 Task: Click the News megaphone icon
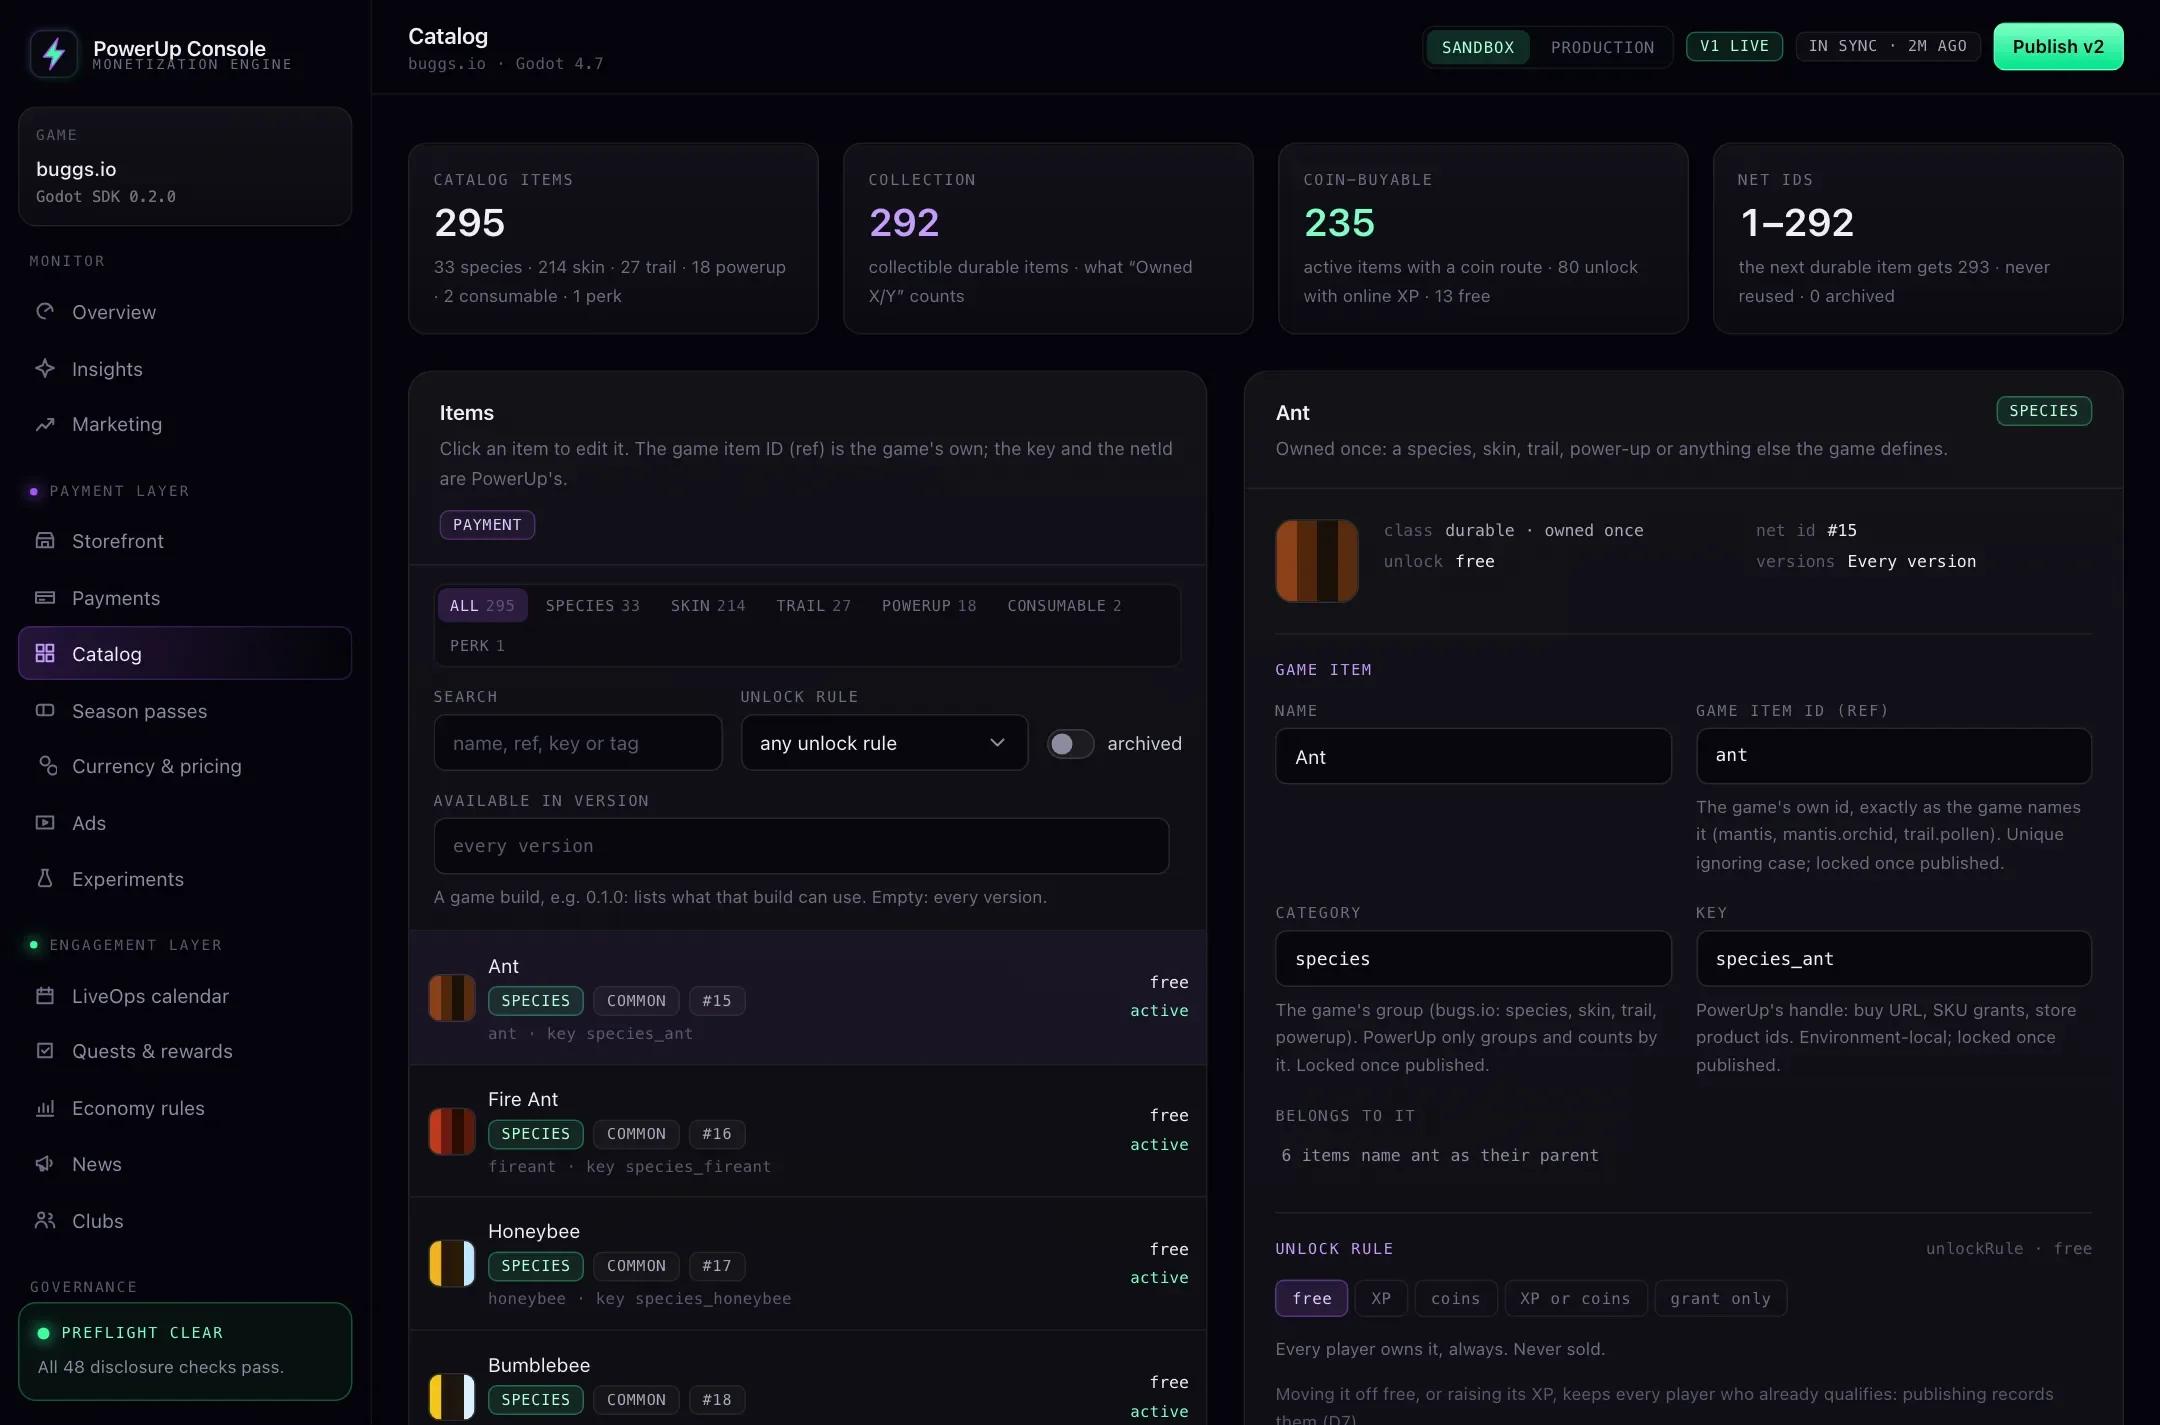(45, 1164)
